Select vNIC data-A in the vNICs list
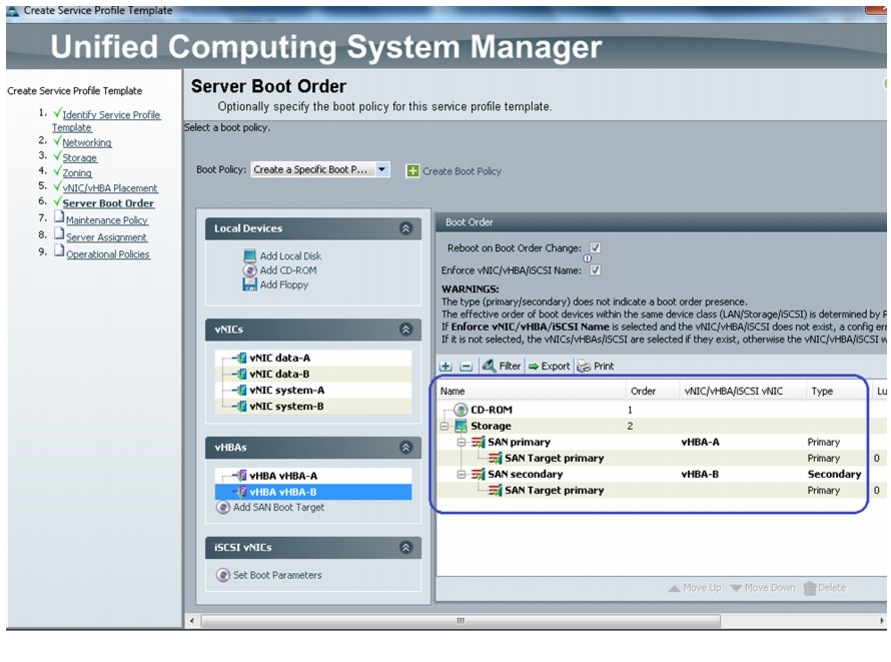Viewport: 891px width, 662px height. coord(313,358)
